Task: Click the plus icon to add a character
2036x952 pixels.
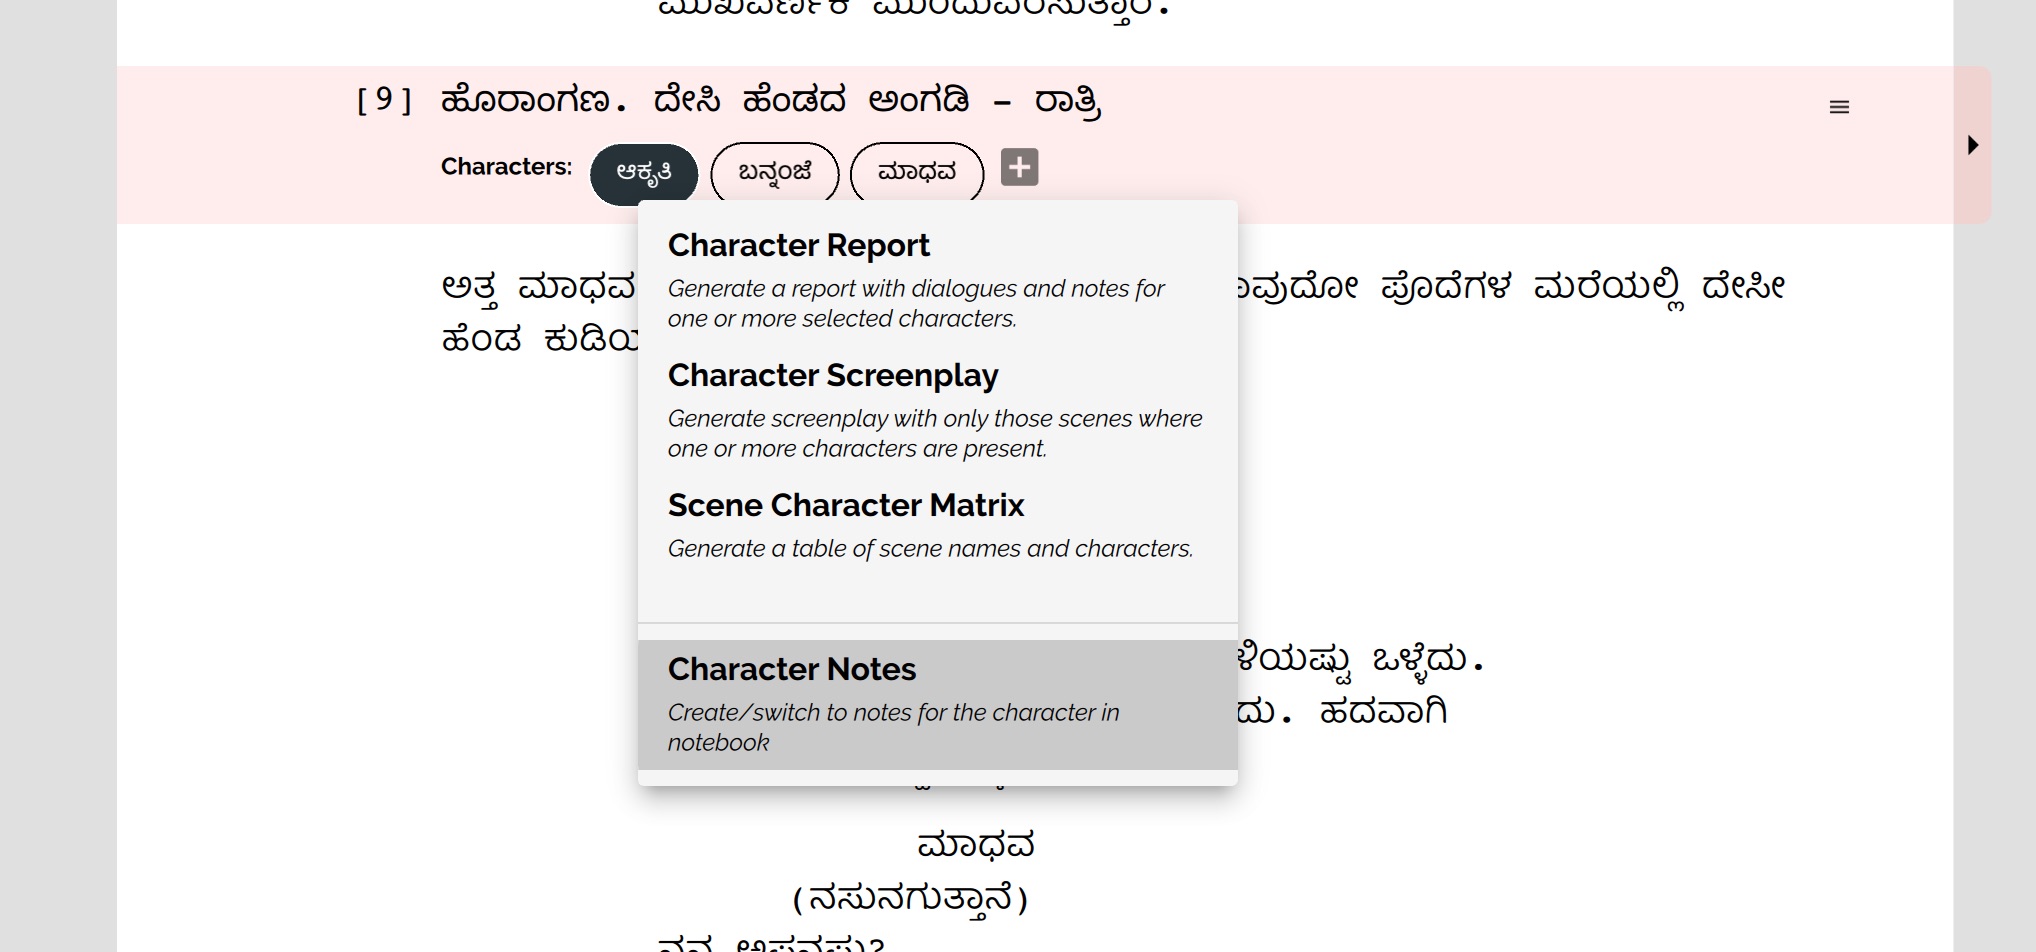Action: click(1020, 168)
